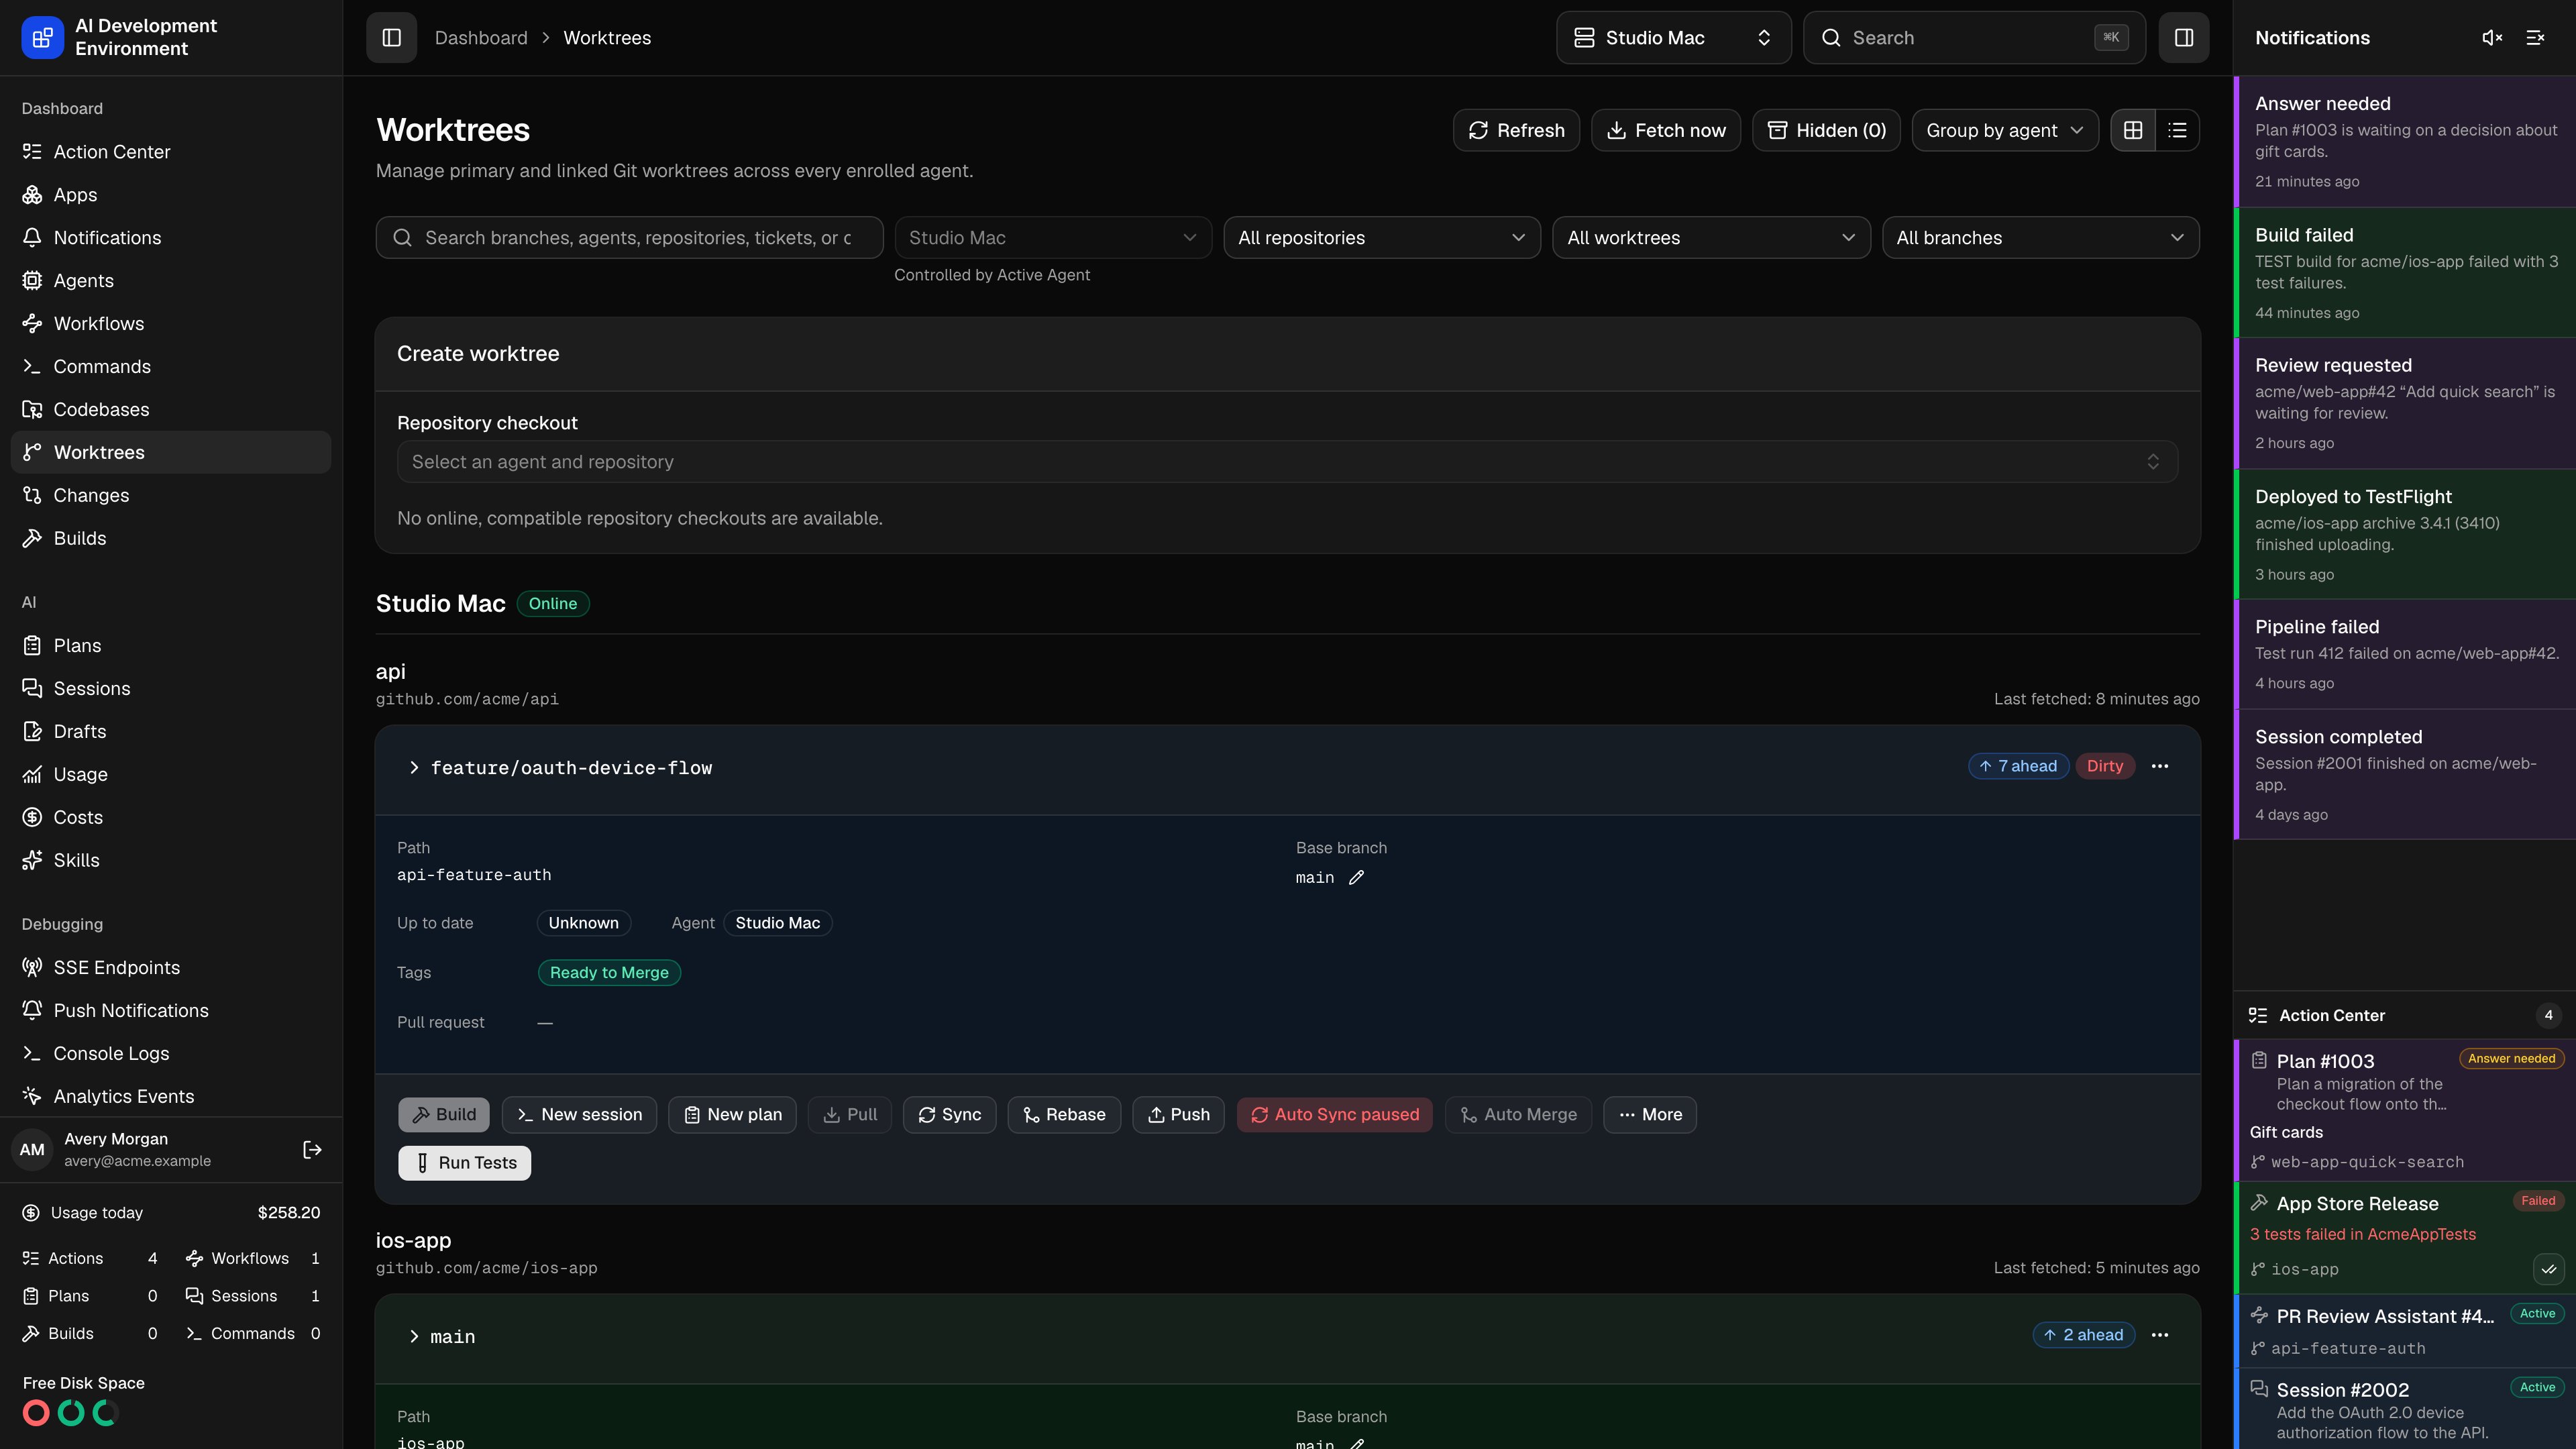Screen dimensions: 2576x1449
Task: Click the Search branches, agents, repositories field
Action: 629,238
